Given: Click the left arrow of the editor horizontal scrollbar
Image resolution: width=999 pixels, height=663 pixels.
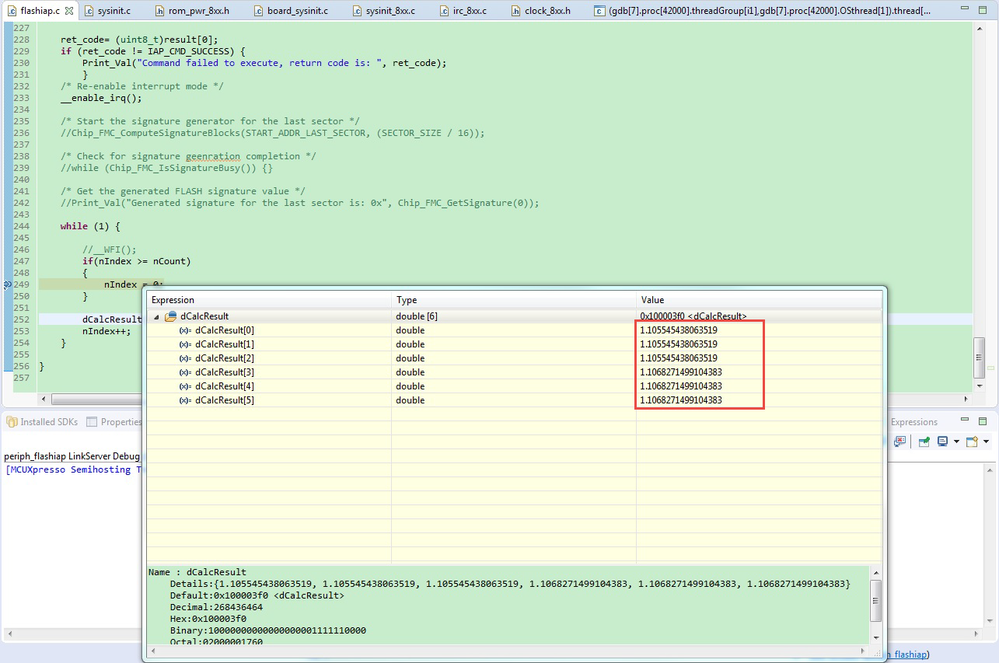Looking at the screenshot, I should coord(43,399).
